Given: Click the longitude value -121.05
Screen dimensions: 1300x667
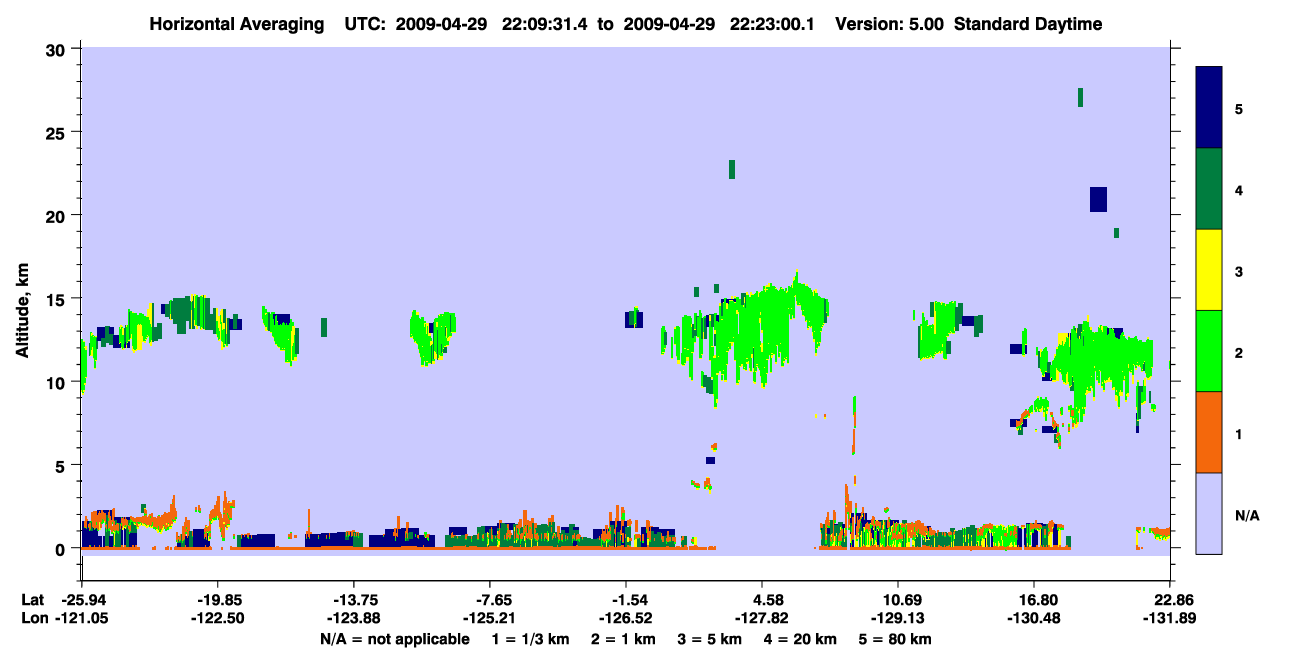Looking at the screenshot, I should click(81, 618).
